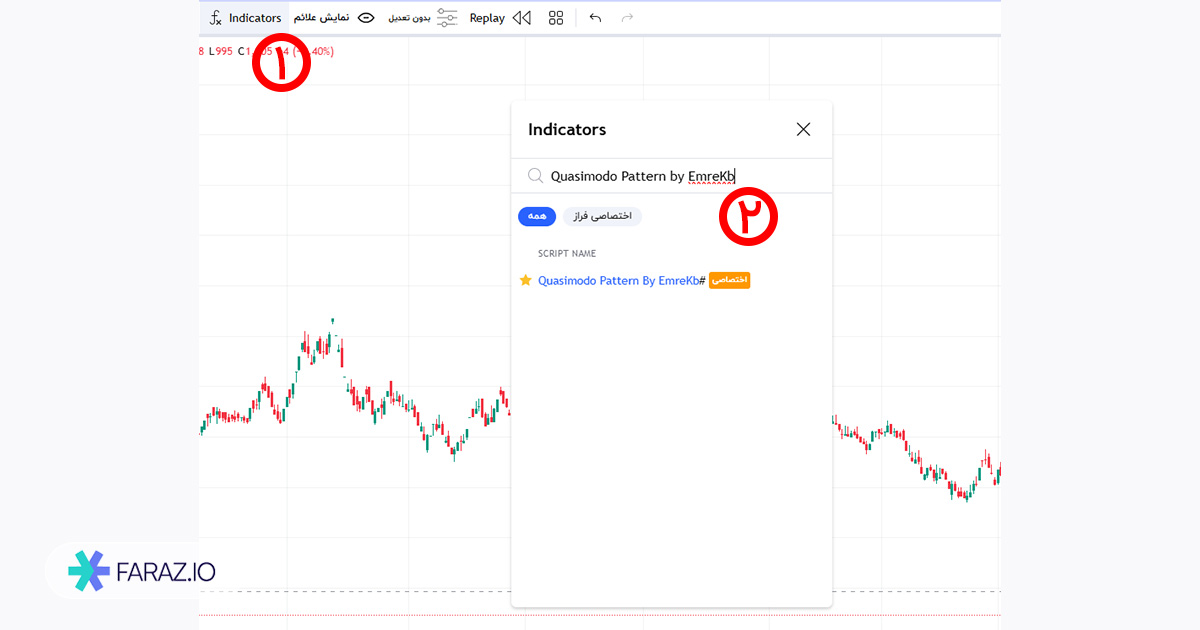Switch to the همه filter tab
The width and height of the screenshot is (1200, 630).
537,216
